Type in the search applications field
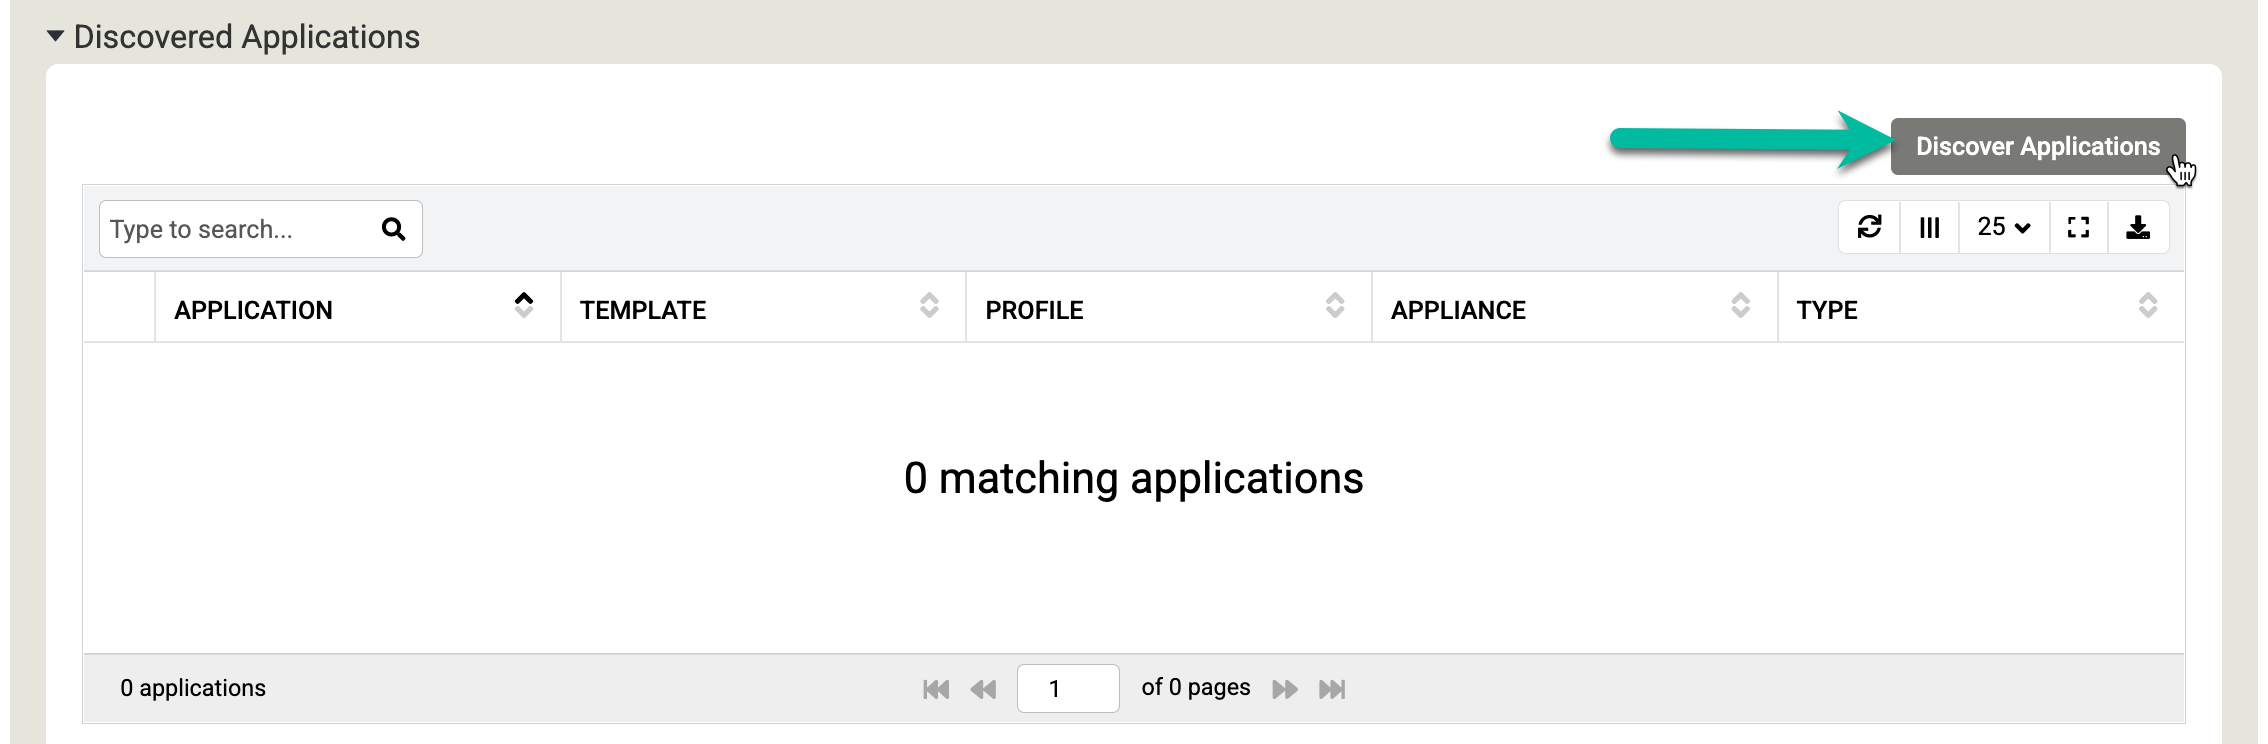 point(238,229)
